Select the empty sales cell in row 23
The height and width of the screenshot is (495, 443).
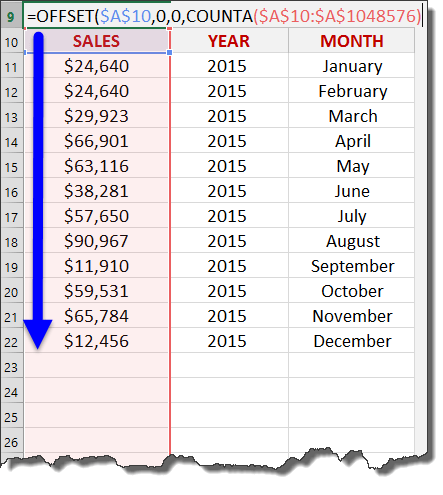[x=97, y=366]
